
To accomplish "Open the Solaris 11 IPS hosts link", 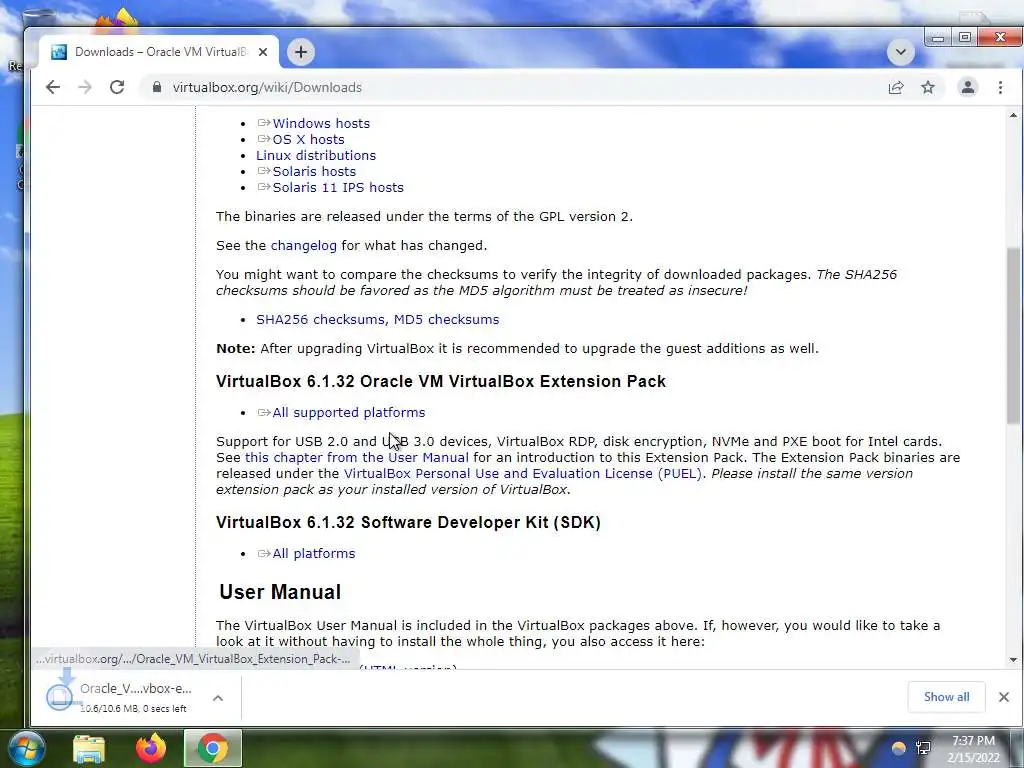I will coord(338,187).
